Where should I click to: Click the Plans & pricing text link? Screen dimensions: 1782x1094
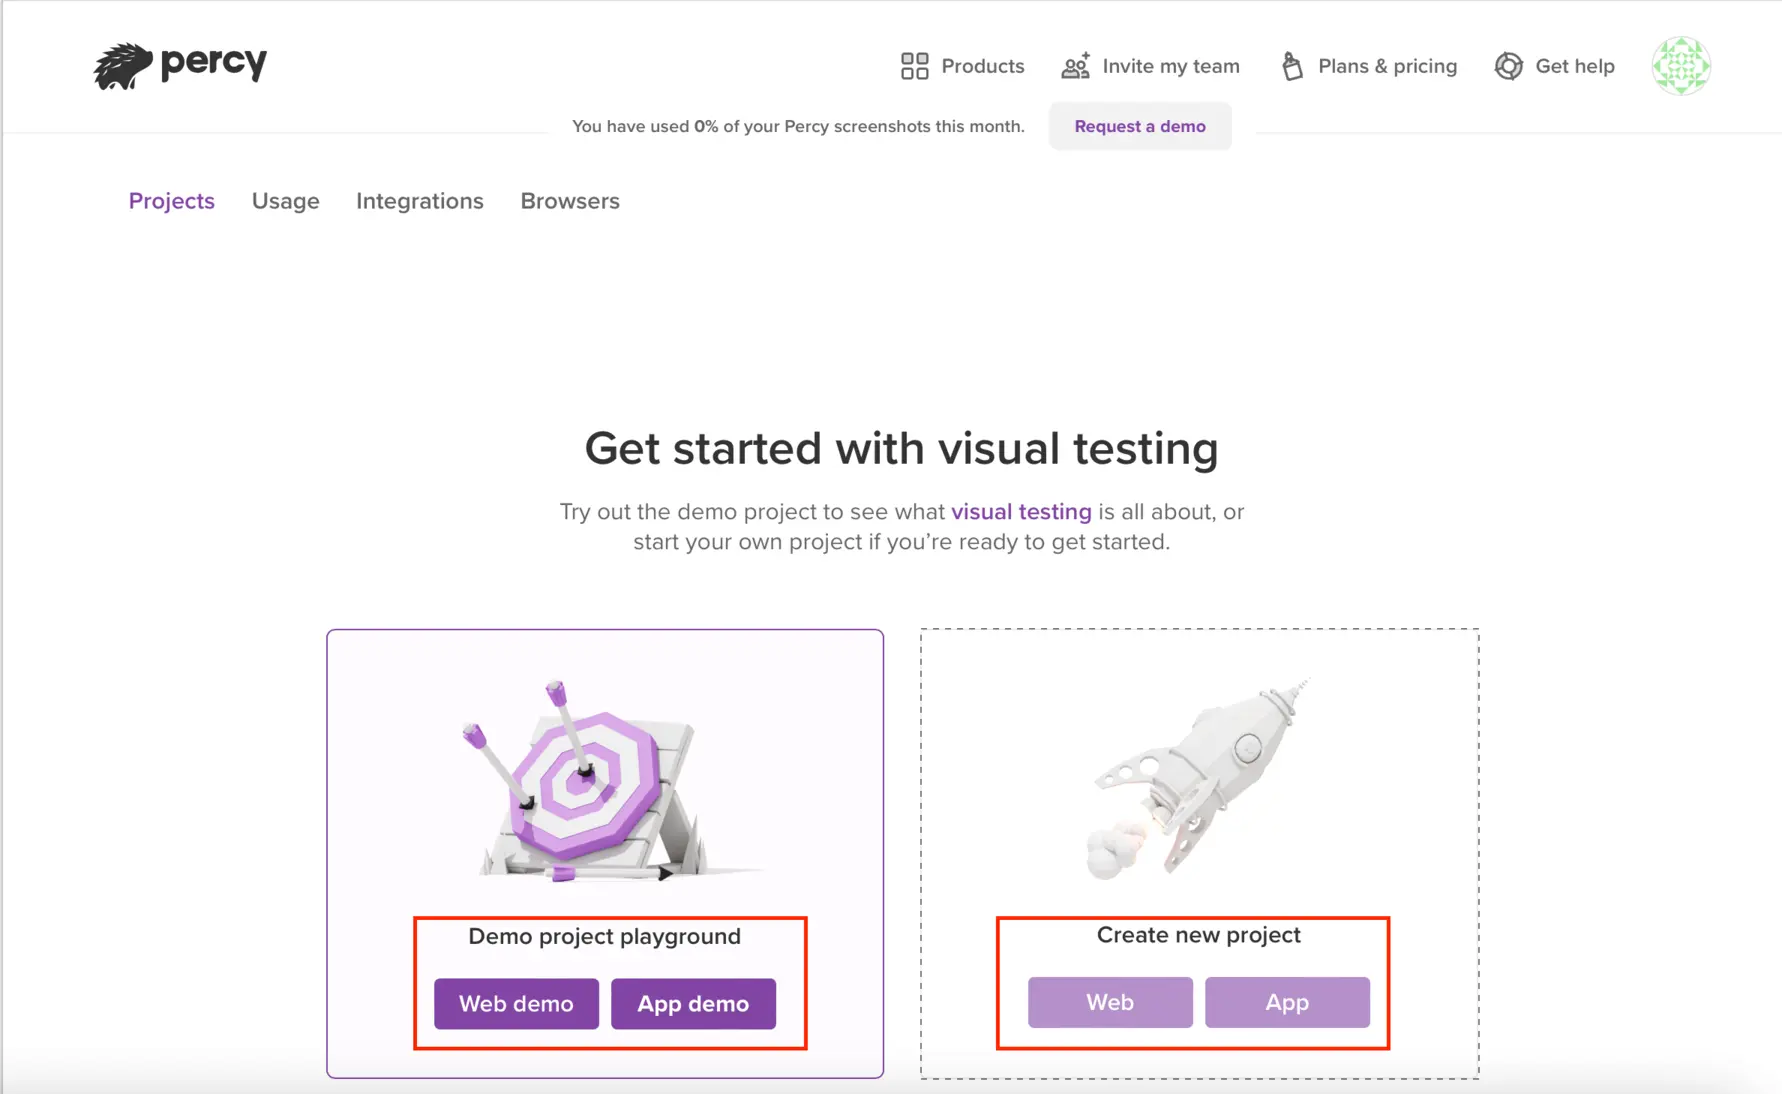1387,66
